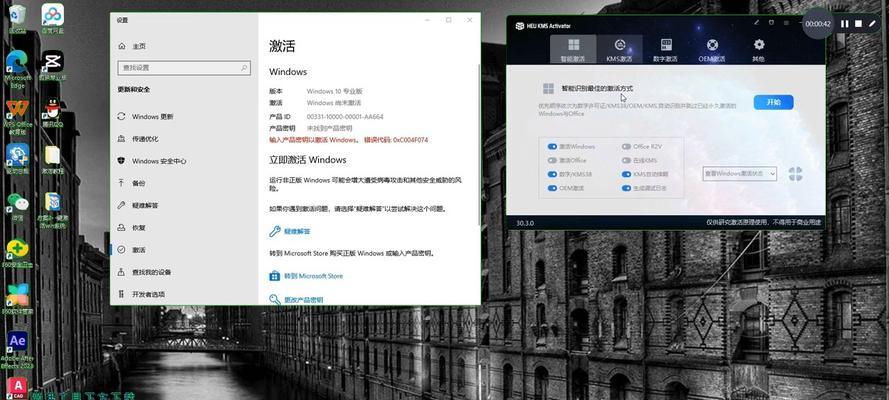This screenshot has width=889, height=400.
Task: Toggle the KMS自动续期 switch
Action: tap(626, 174)
